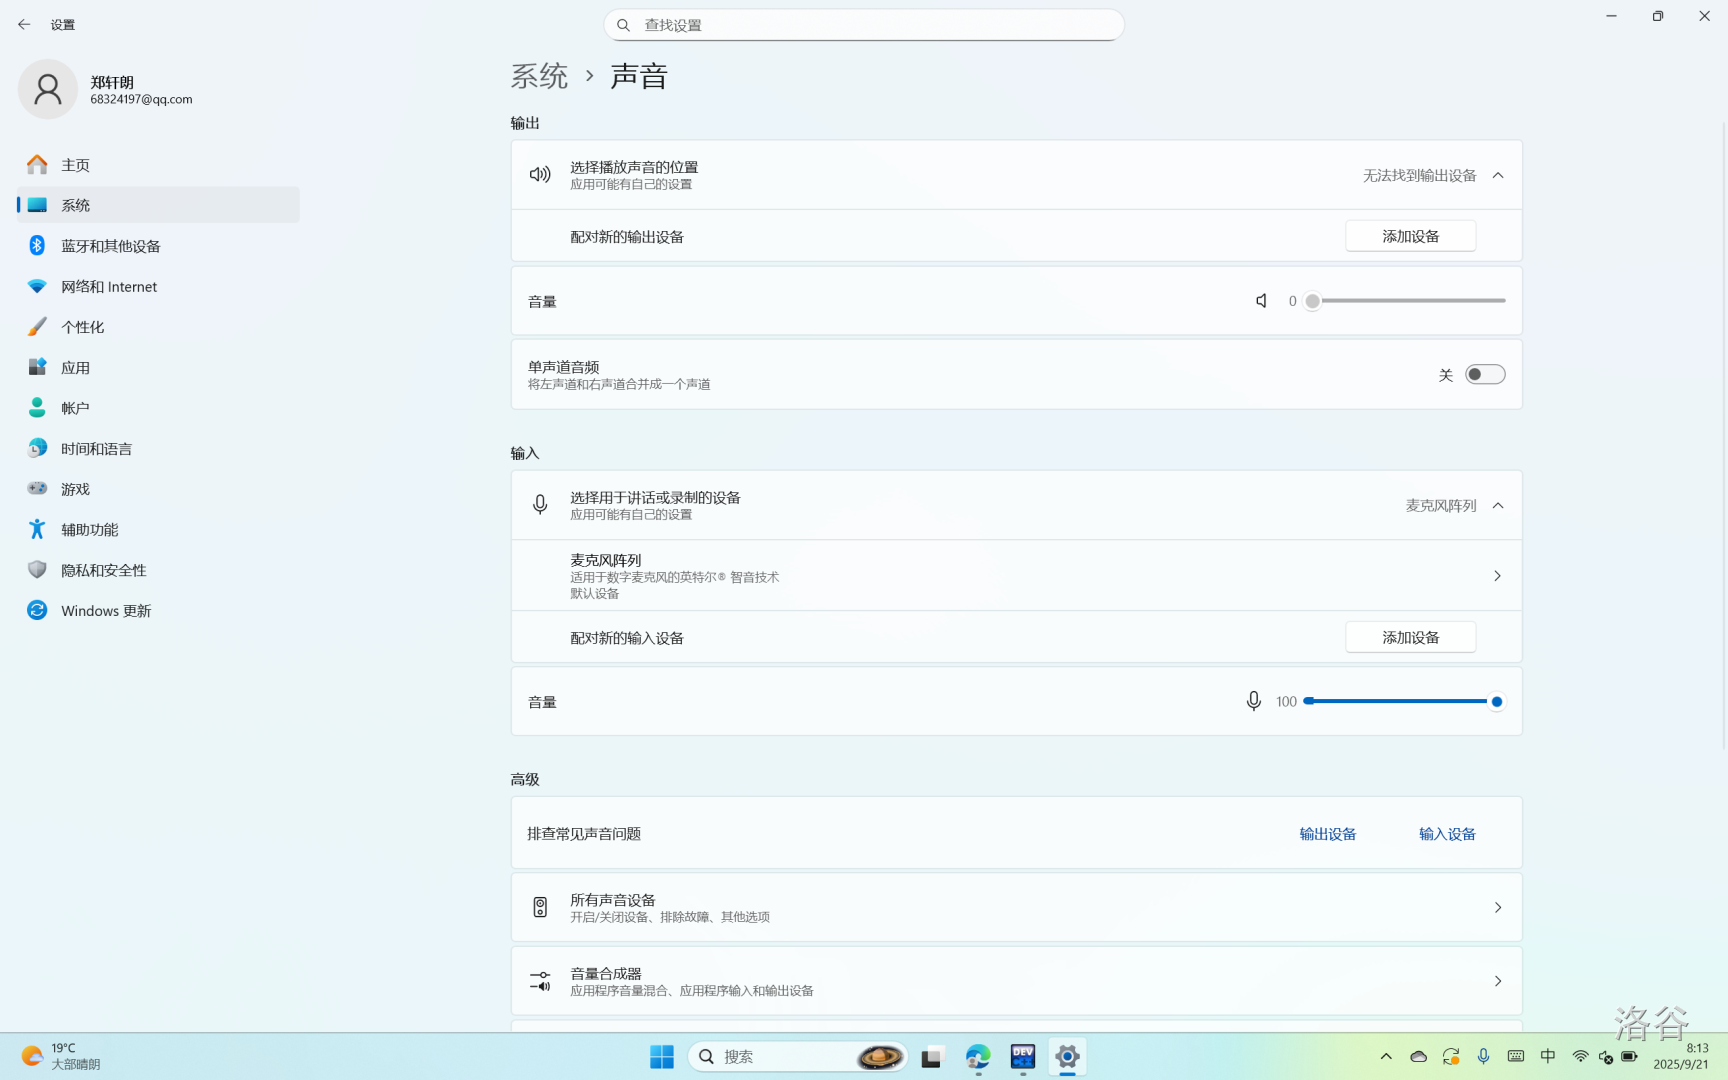
Task: Mute the output volume speaker icon
Action: click(1261, 301)
